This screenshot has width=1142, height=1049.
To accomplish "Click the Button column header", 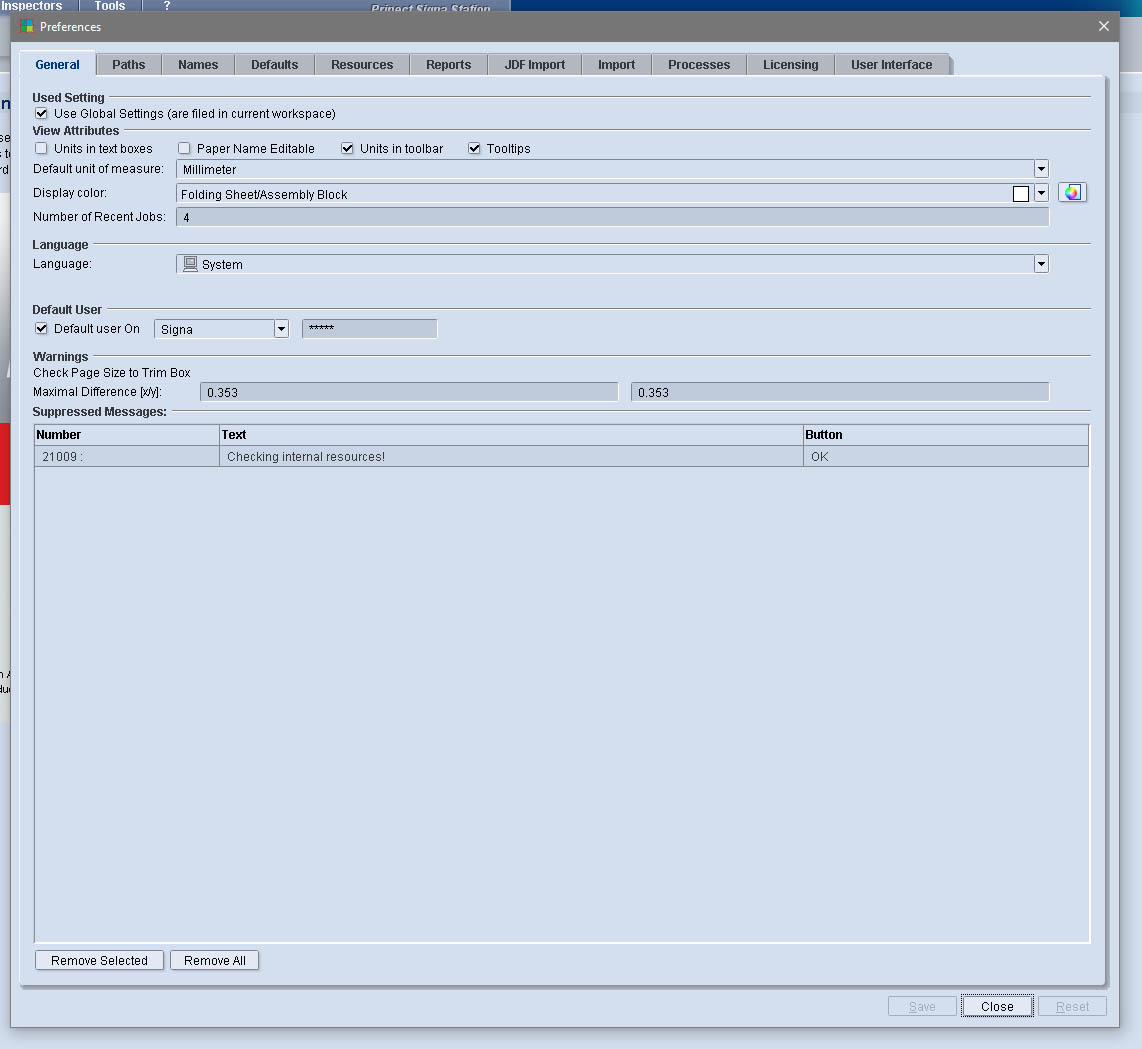I will point(946,435).
